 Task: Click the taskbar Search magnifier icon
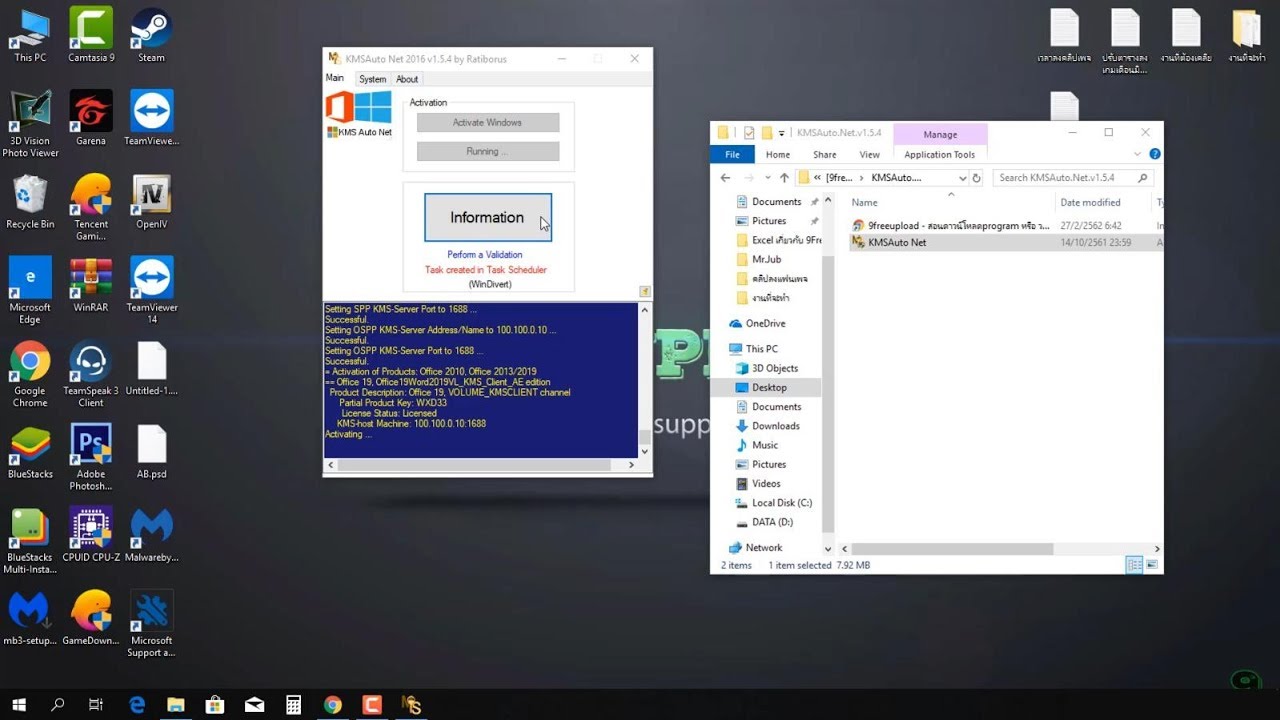tap(58, 705)
